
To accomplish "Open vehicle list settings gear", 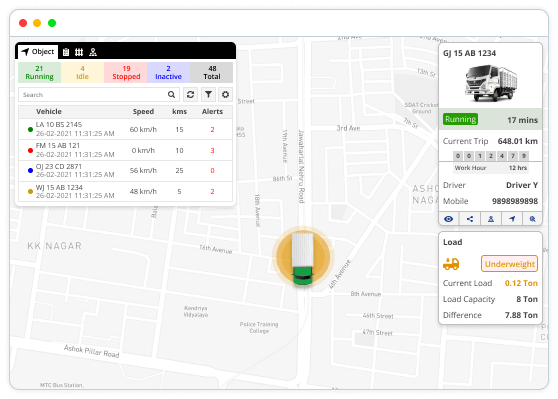I will click(x=225, y=95).
